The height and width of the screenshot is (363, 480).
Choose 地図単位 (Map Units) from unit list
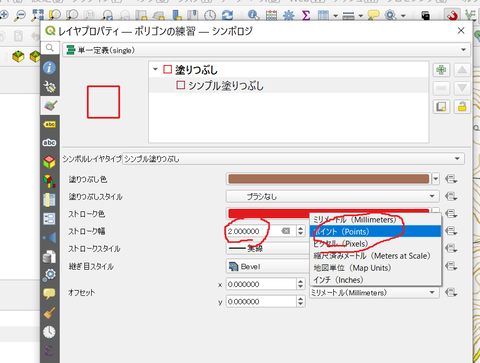(x=376, y=268)
